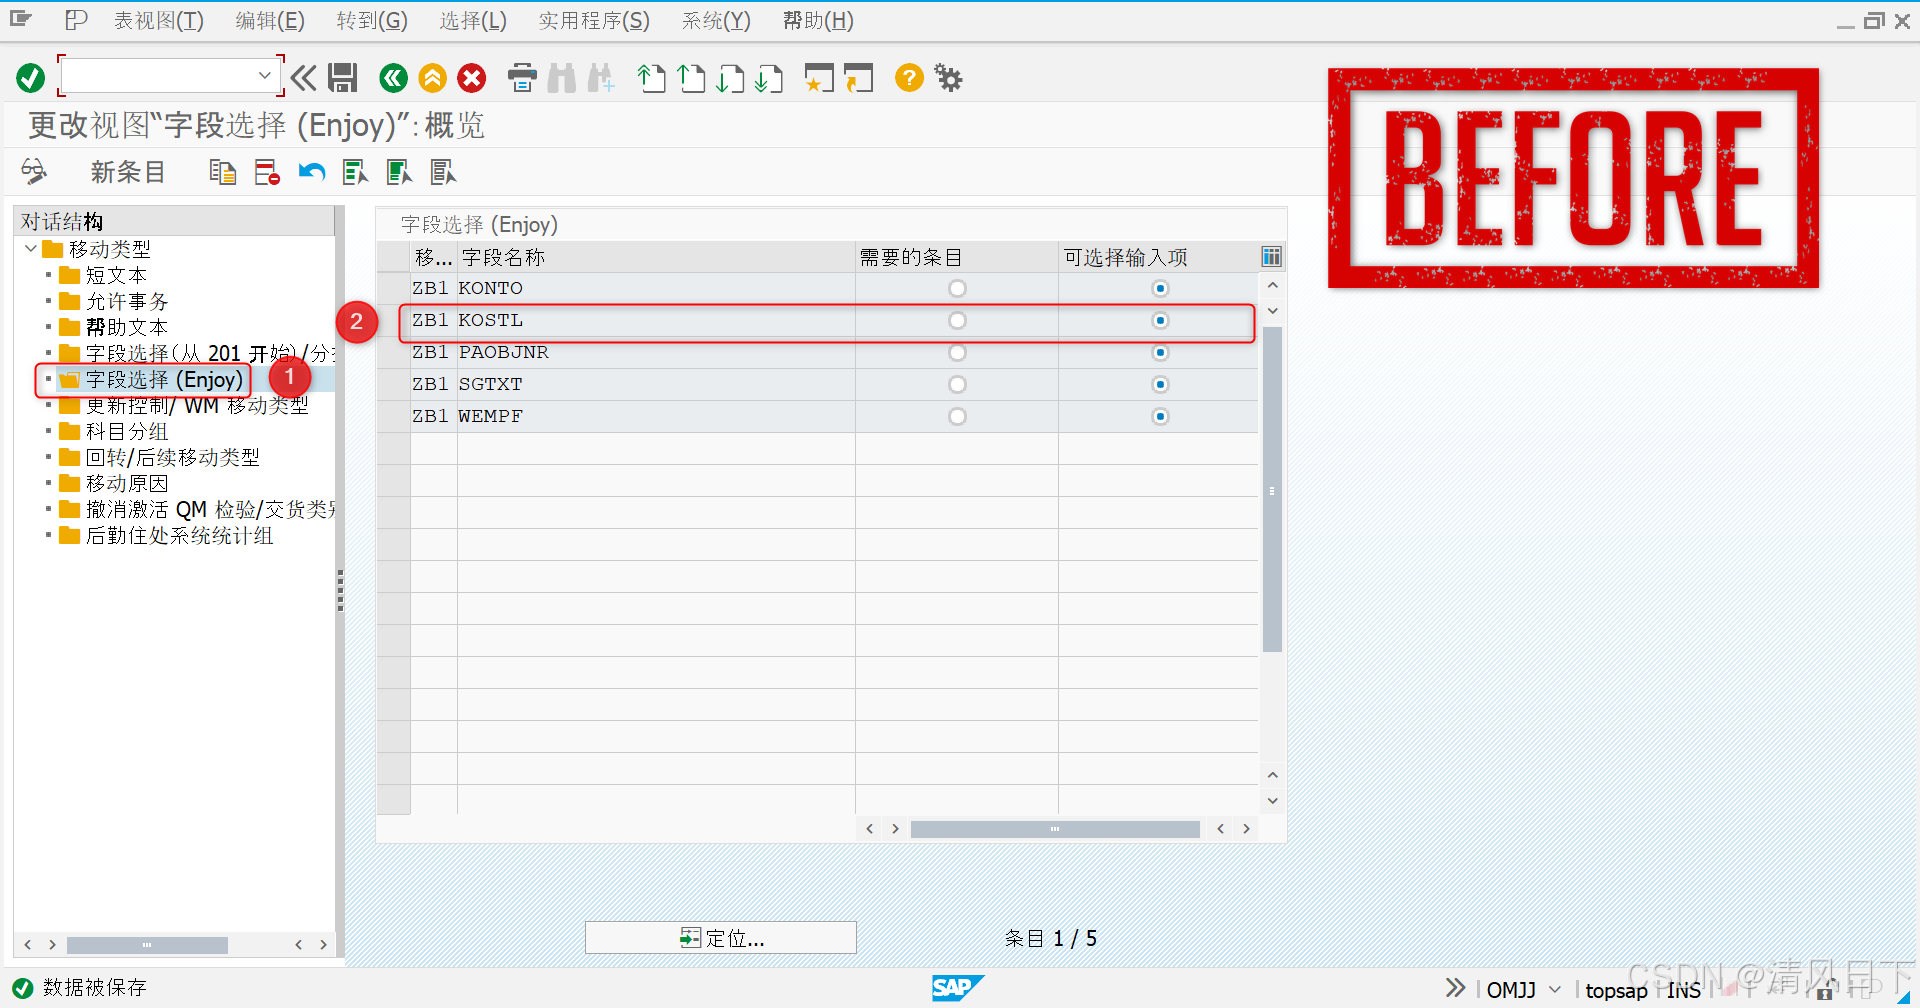Open table settings column configuration icon
Image resolution: width=1920 pixels, height=1008 pixels.
click(1271, 257)
